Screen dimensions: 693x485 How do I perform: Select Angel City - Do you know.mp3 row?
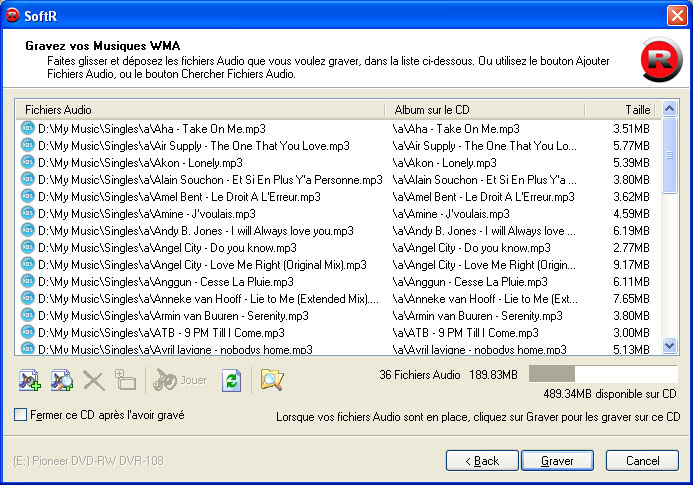coord(339,248)
